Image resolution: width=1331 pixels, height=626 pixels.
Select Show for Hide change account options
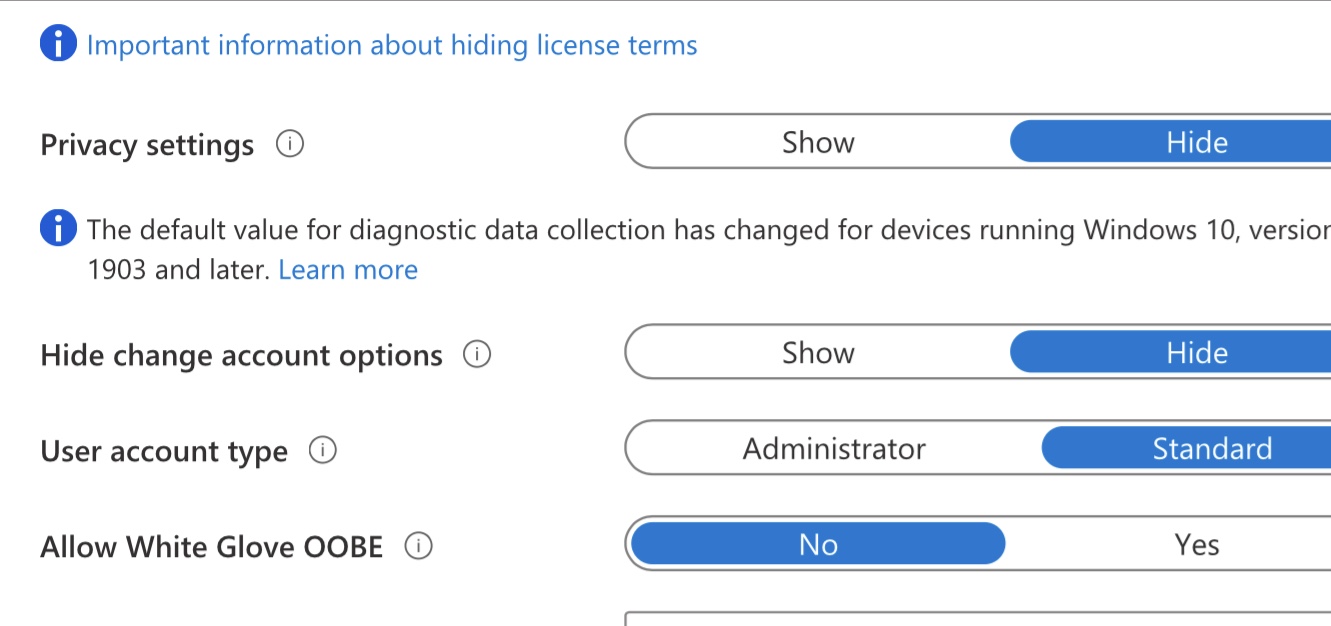(x=817, y=352)
